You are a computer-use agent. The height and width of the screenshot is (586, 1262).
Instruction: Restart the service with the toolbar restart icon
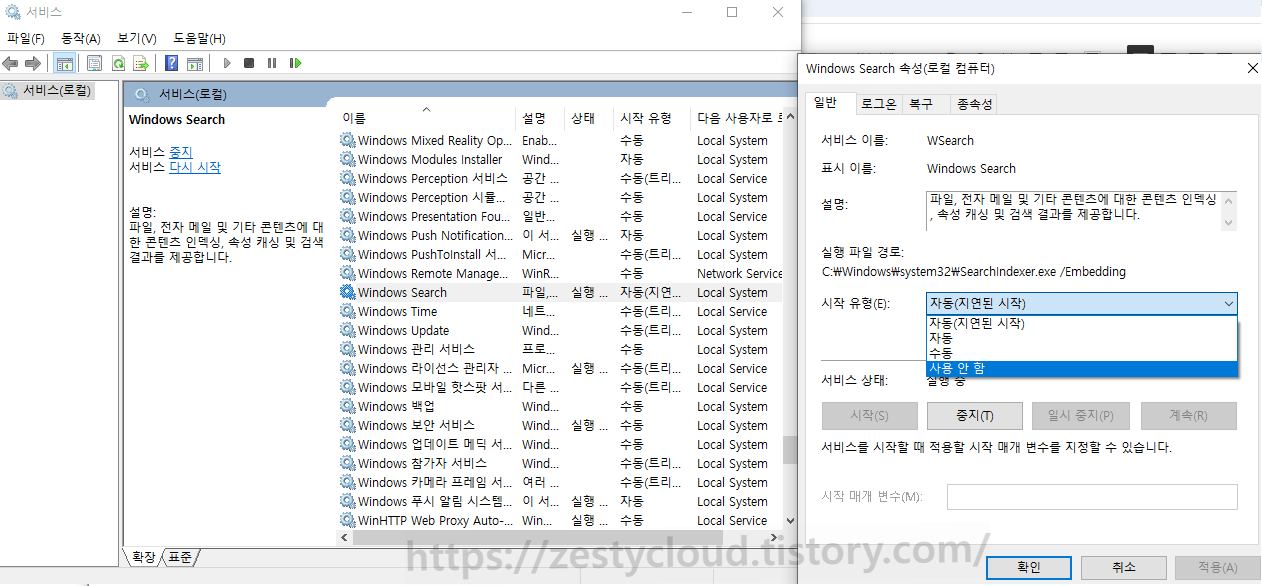tap(295, 63)
